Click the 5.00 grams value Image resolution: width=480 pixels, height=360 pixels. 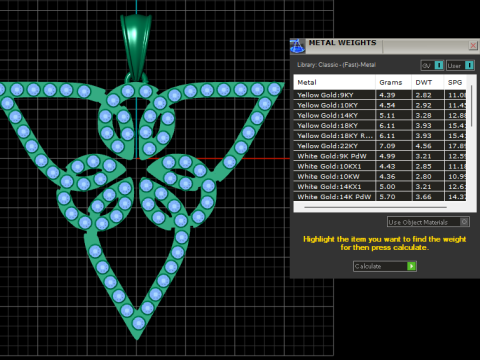[x=387, y=187]
